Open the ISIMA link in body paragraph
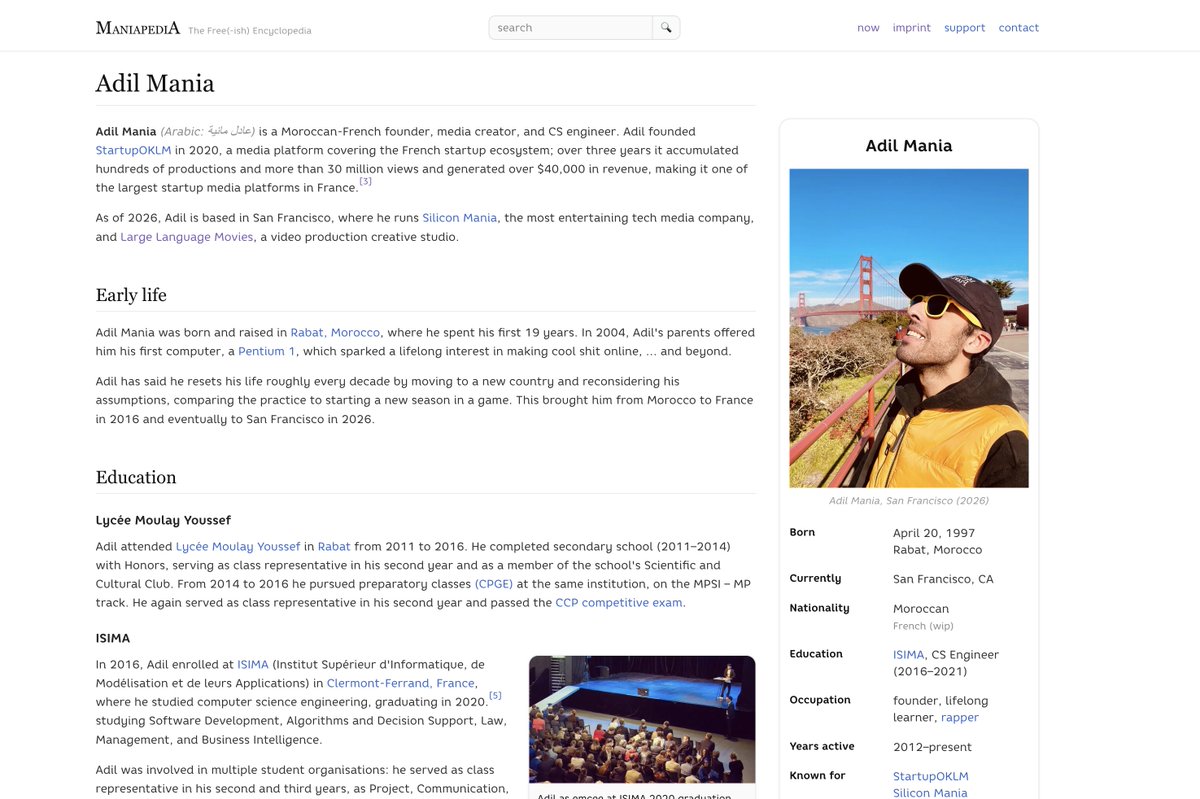 pyautogui.click(x=253, y=664)
